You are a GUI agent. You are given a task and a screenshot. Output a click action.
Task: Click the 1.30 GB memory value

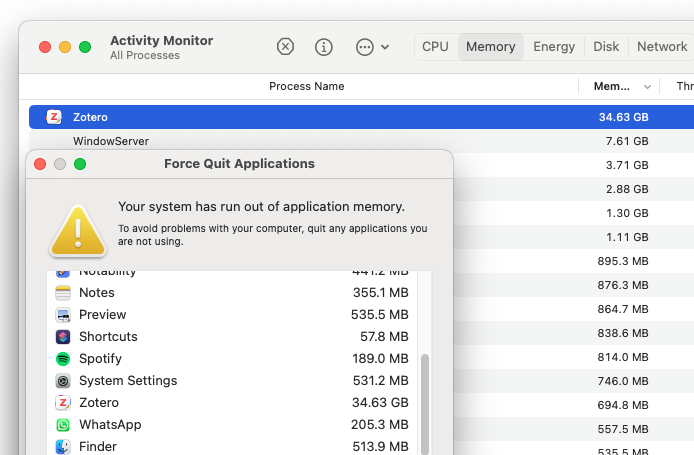[627, 213]
